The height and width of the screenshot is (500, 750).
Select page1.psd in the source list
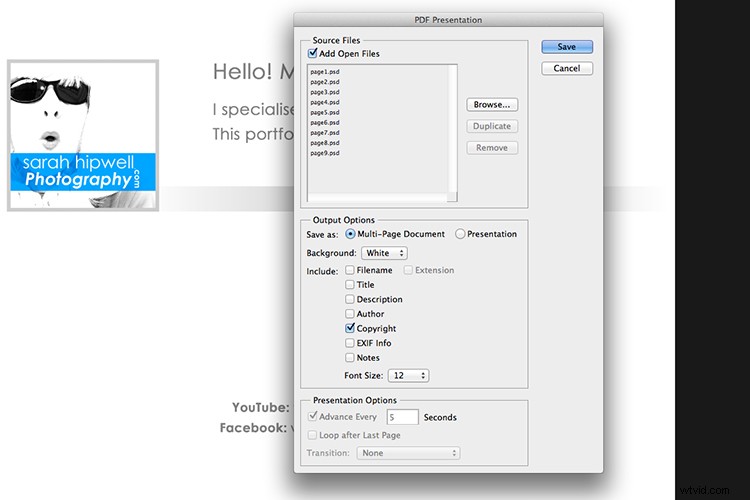(x=325, y=72)
